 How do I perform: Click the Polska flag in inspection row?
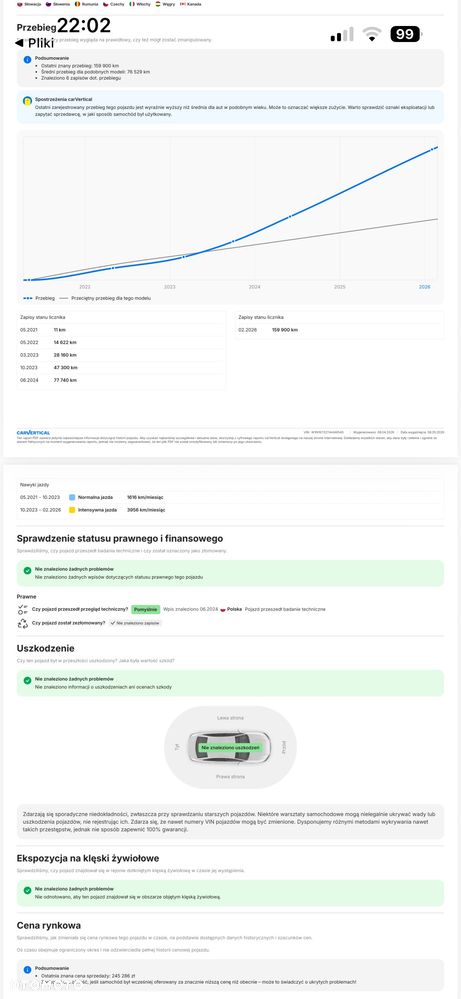coord(223,610)
